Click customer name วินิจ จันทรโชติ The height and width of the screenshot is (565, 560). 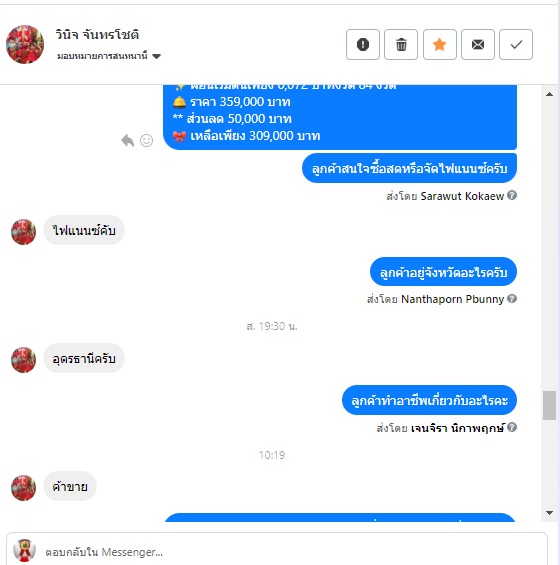tap(97, 35)
